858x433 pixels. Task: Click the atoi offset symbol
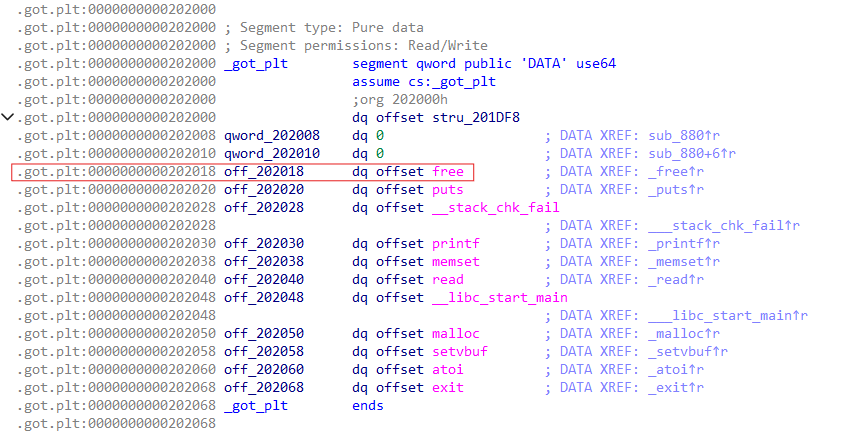[448, 370]
